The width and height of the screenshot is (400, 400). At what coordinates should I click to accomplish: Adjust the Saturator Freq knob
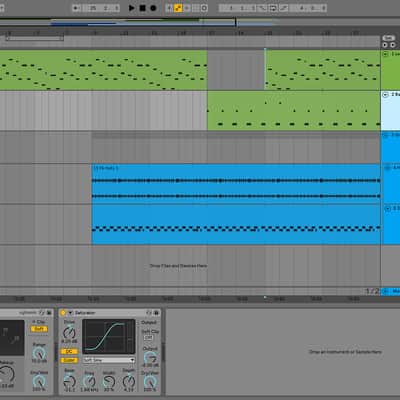point(89,381)
